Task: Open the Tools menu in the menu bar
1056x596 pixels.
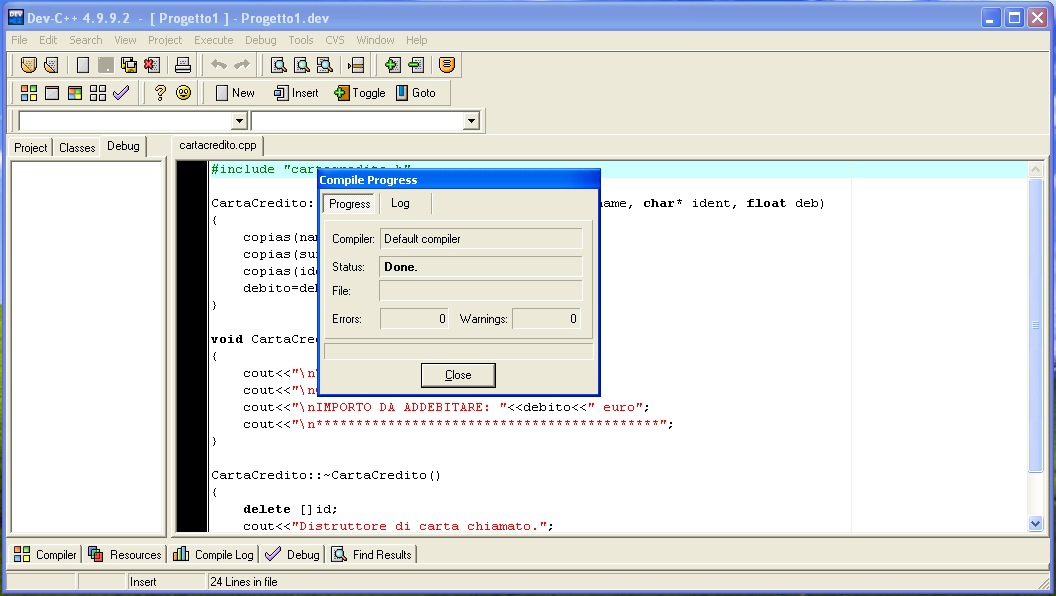Action: [301, 40]
